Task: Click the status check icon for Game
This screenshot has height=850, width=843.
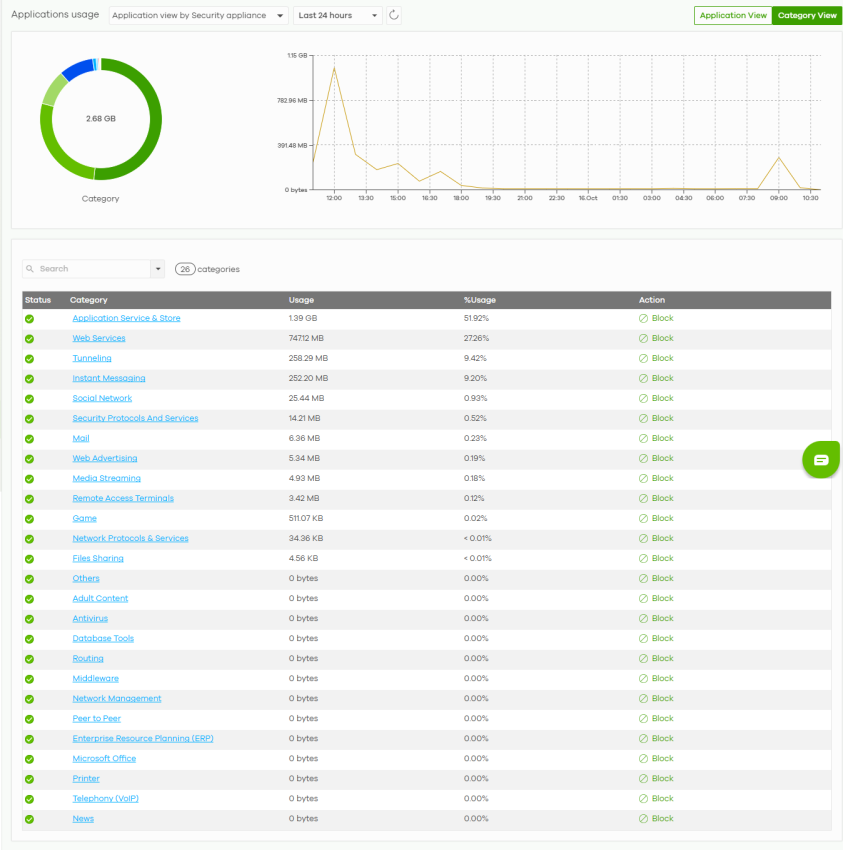Action: coord(30,518)
